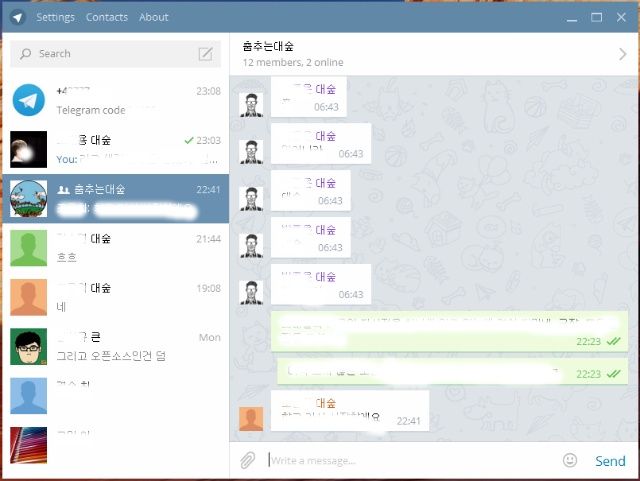Click the paperclip attach file icon
The width and height of the screenshot is (640, 481).
(247, 460)
